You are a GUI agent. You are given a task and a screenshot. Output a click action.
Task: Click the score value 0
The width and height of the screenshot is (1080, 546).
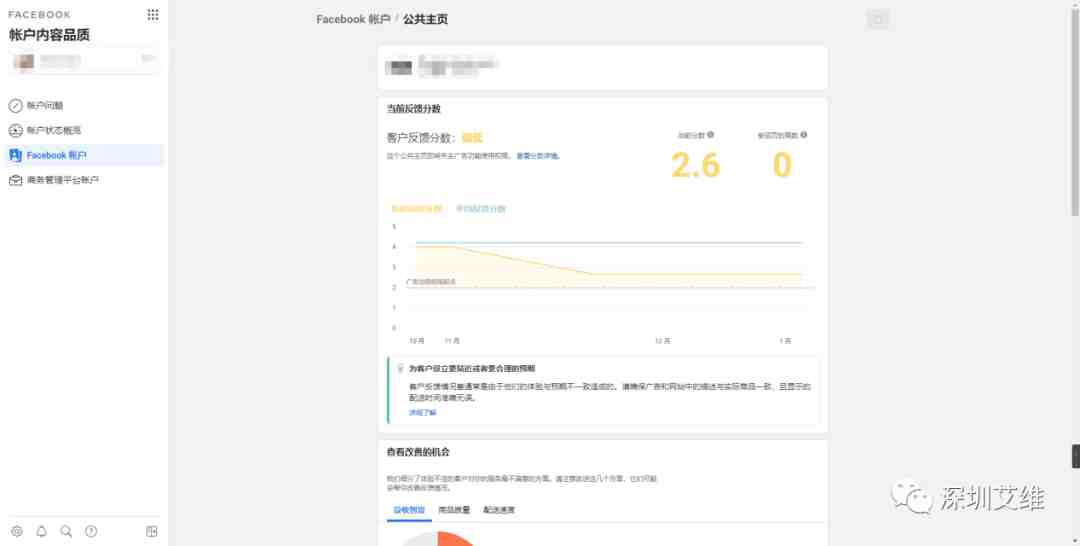click(x=782, y=165)
